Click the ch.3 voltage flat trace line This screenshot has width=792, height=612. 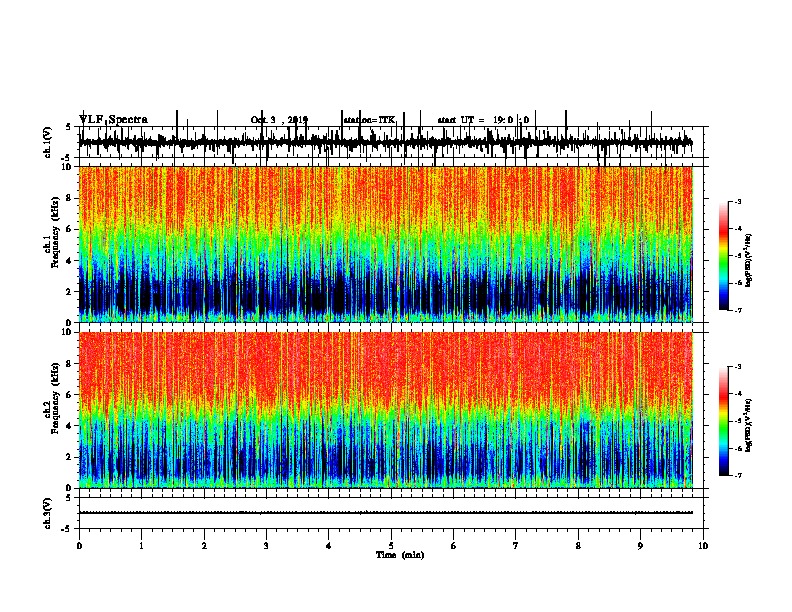[x=385, y=513]
